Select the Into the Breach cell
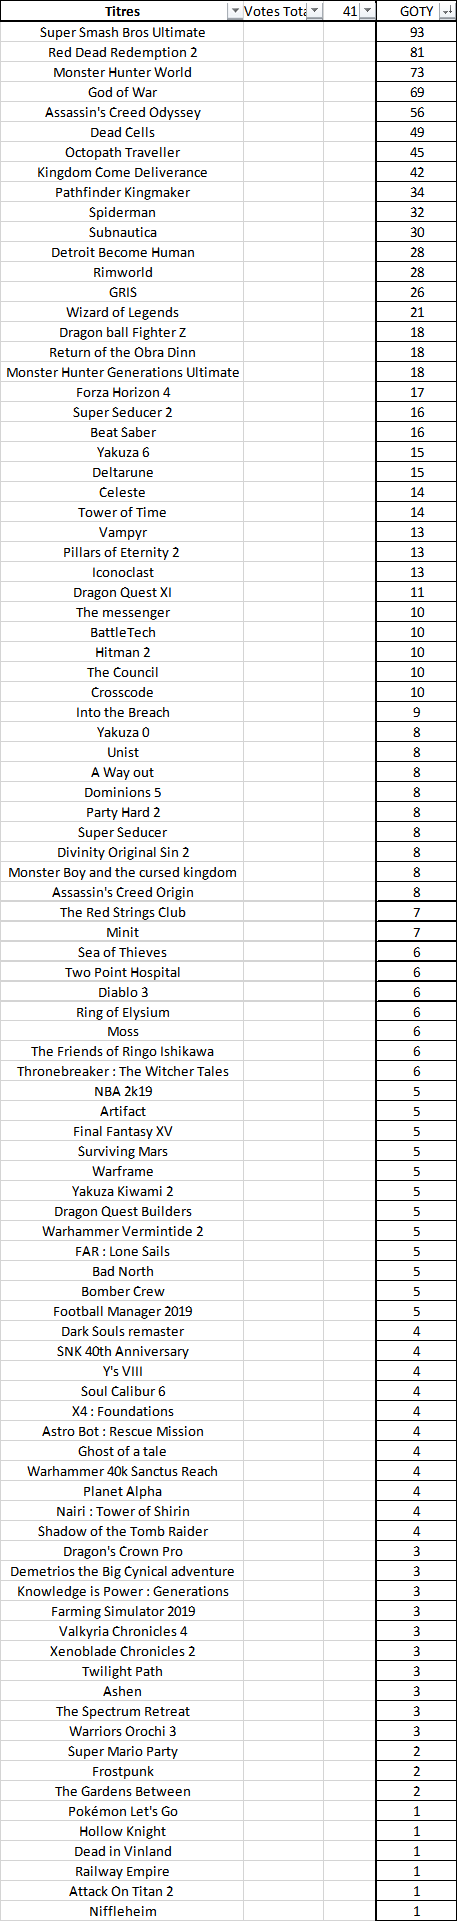The image size is (458, 1922). 122,712
